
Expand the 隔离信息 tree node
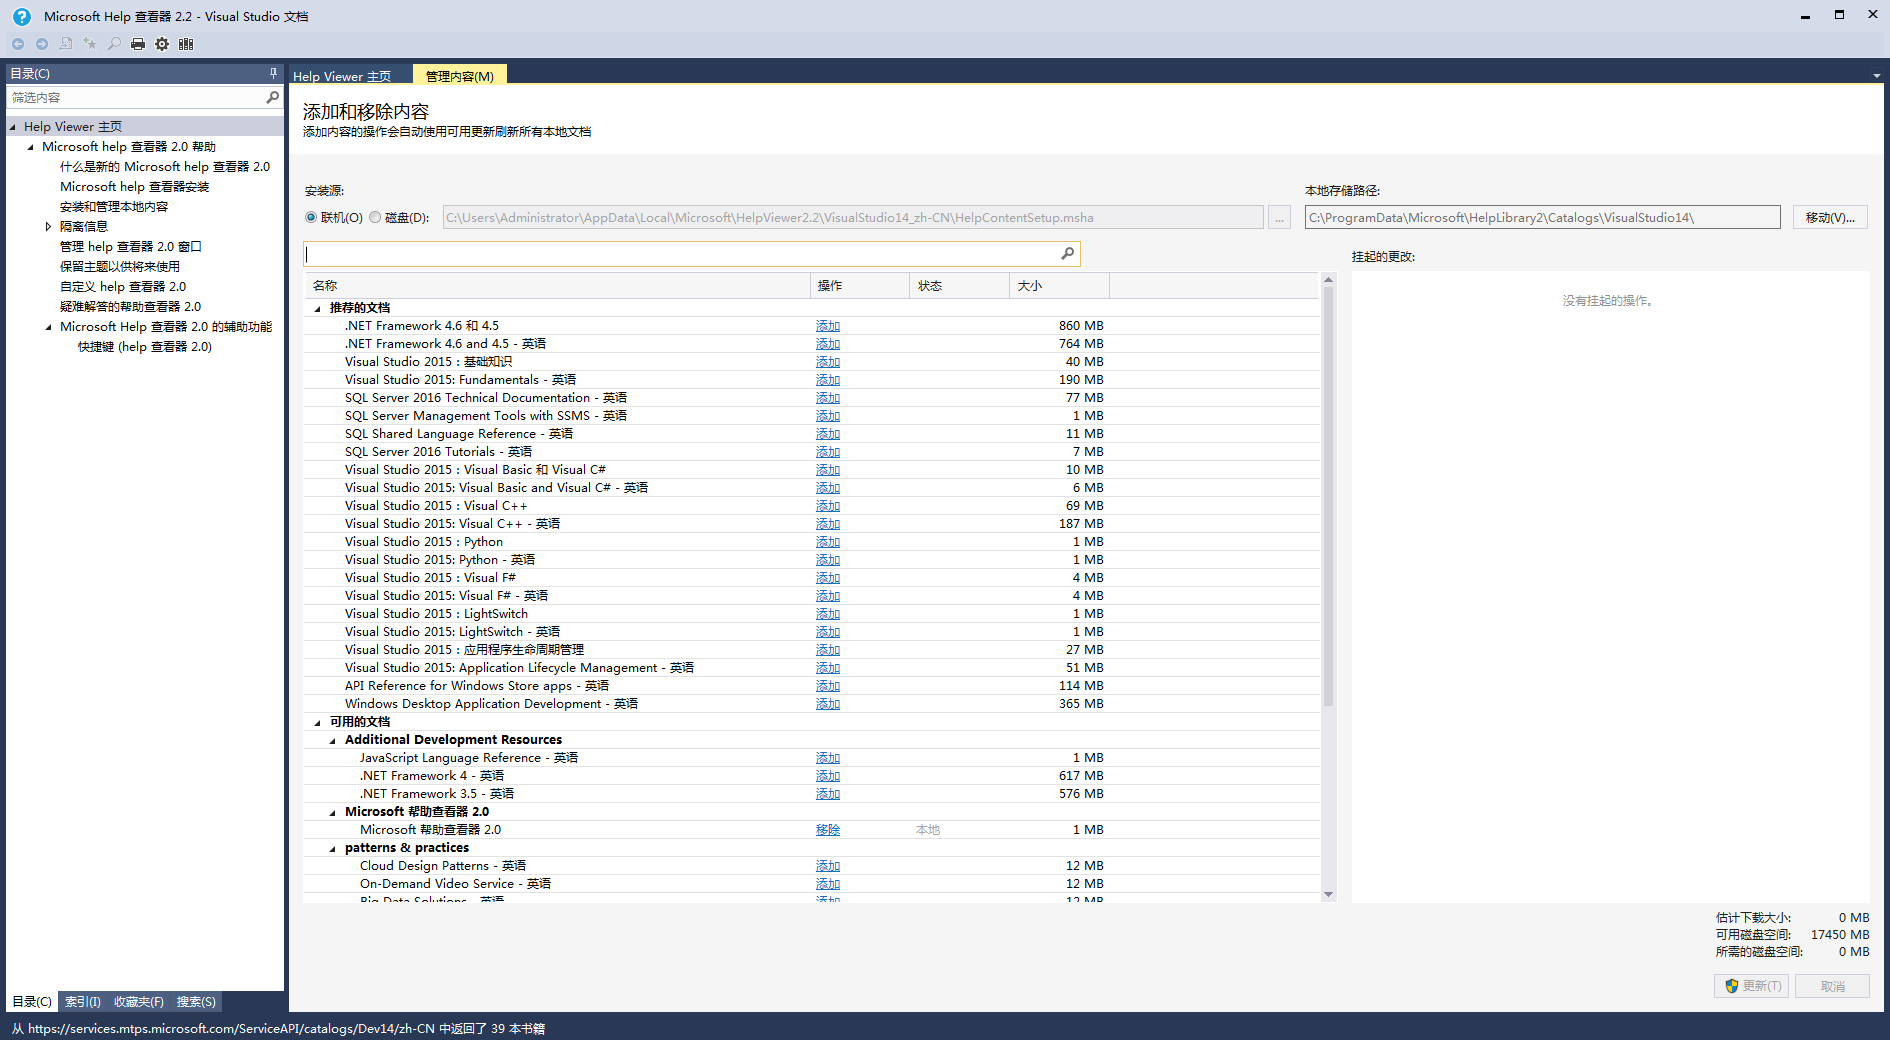[48, 227]
